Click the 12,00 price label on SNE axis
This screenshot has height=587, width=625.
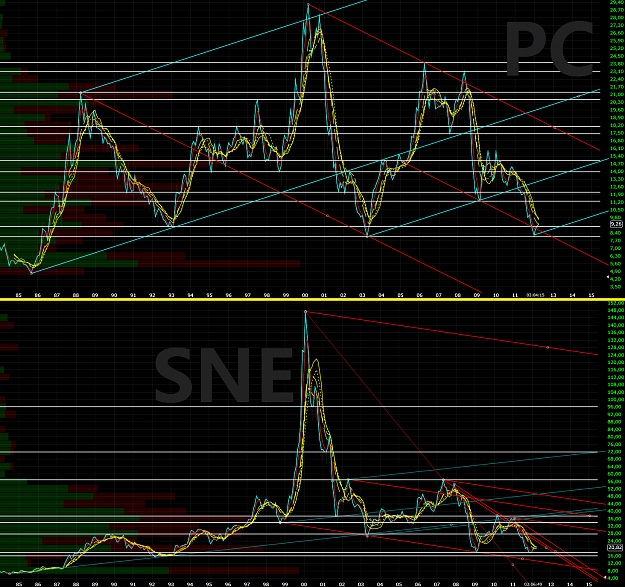point(616,563)
